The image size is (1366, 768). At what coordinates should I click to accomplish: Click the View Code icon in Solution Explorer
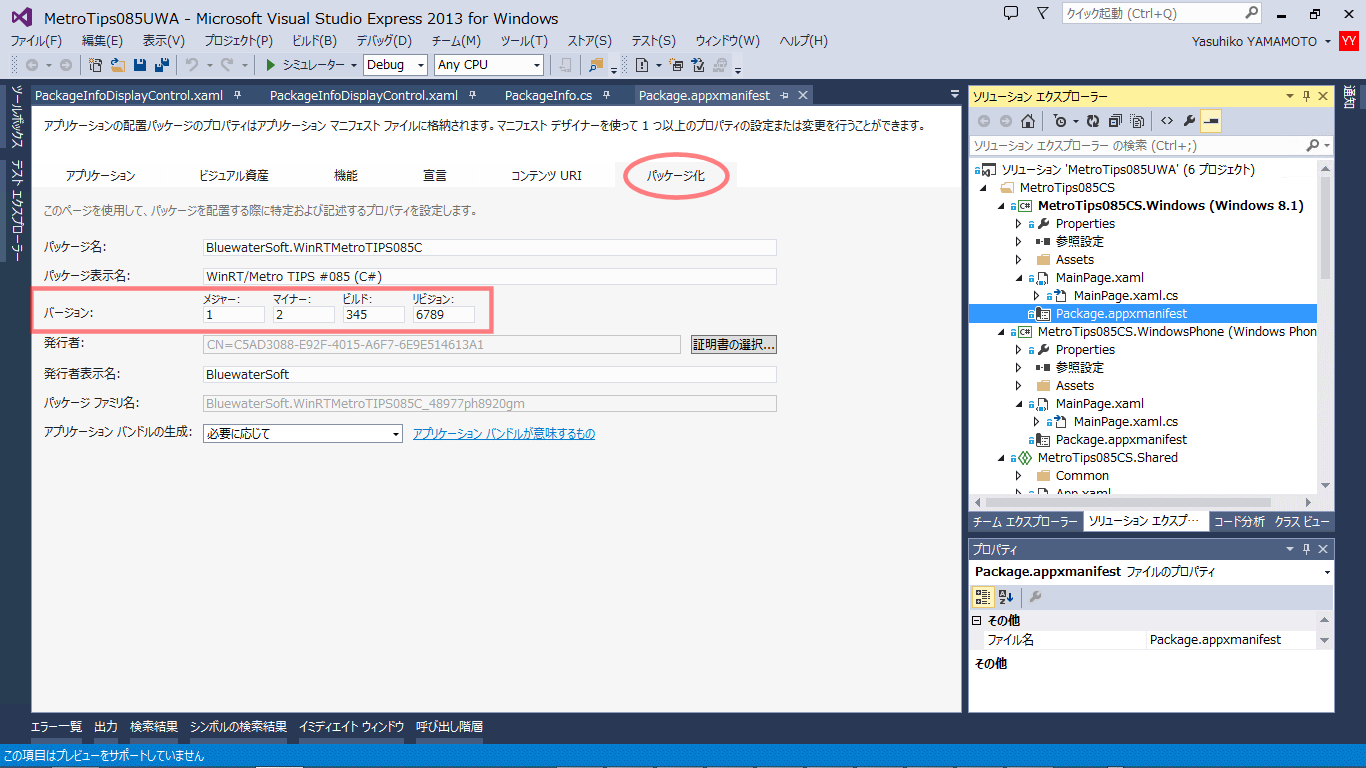click(x=1166, y=121)
